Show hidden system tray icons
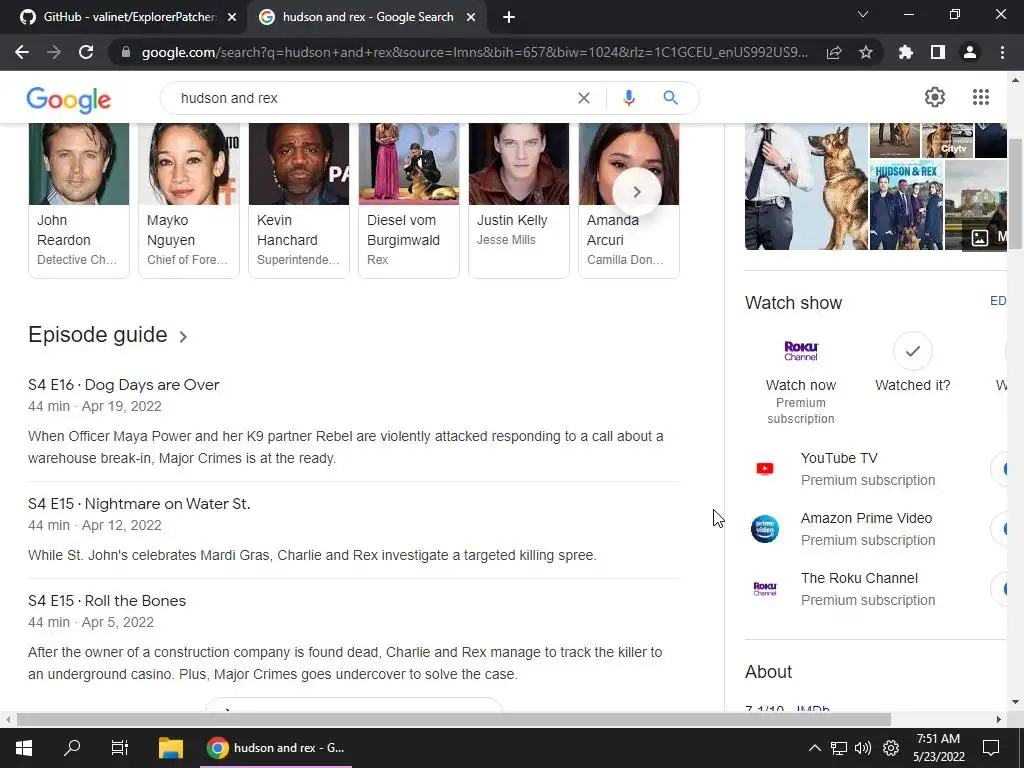This screenshot has width=1024, height=768. click(814, 748)
